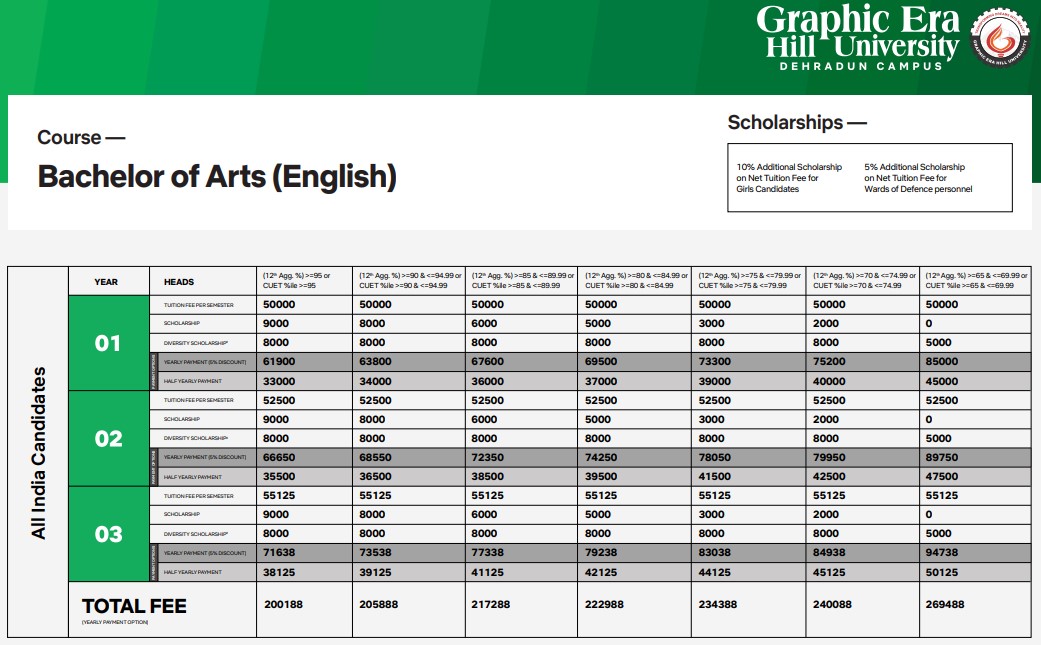Select the green Year 03 cell
Screen dimensions: 1041x645
(108, 534)
